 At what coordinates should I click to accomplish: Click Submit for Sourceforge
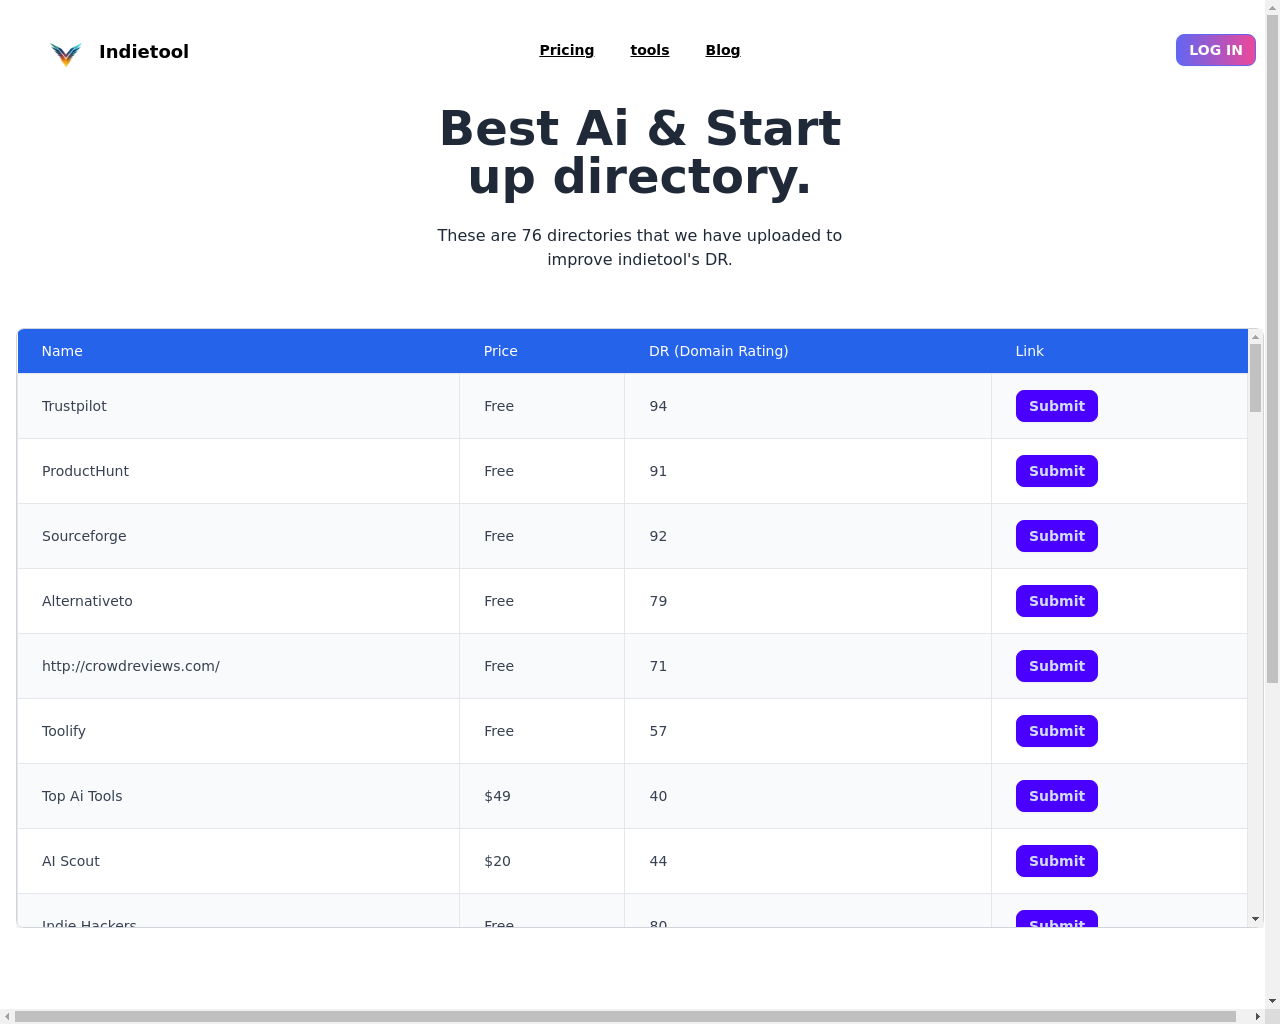1057,536
